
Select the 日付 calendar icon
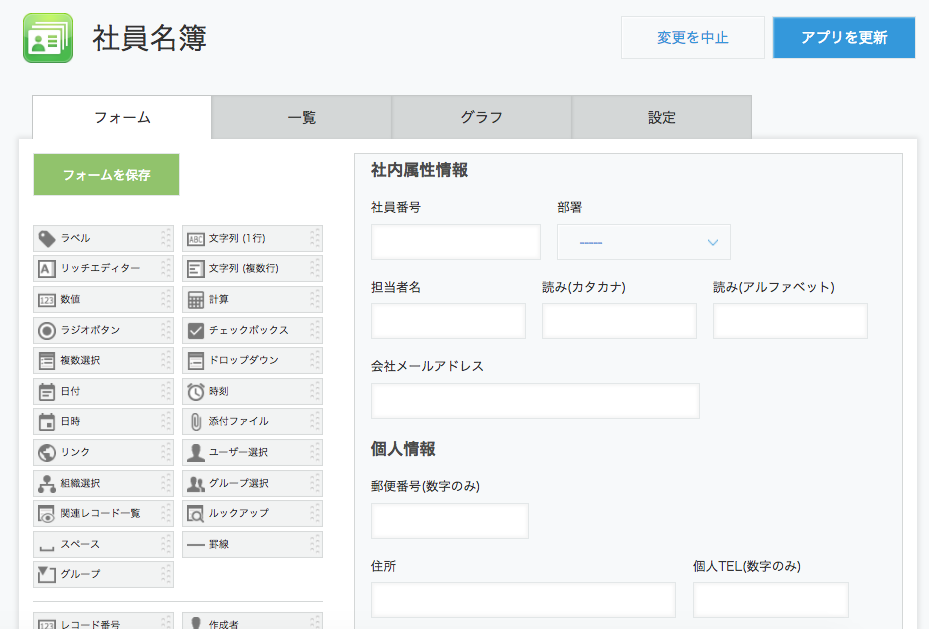point(47,391)
